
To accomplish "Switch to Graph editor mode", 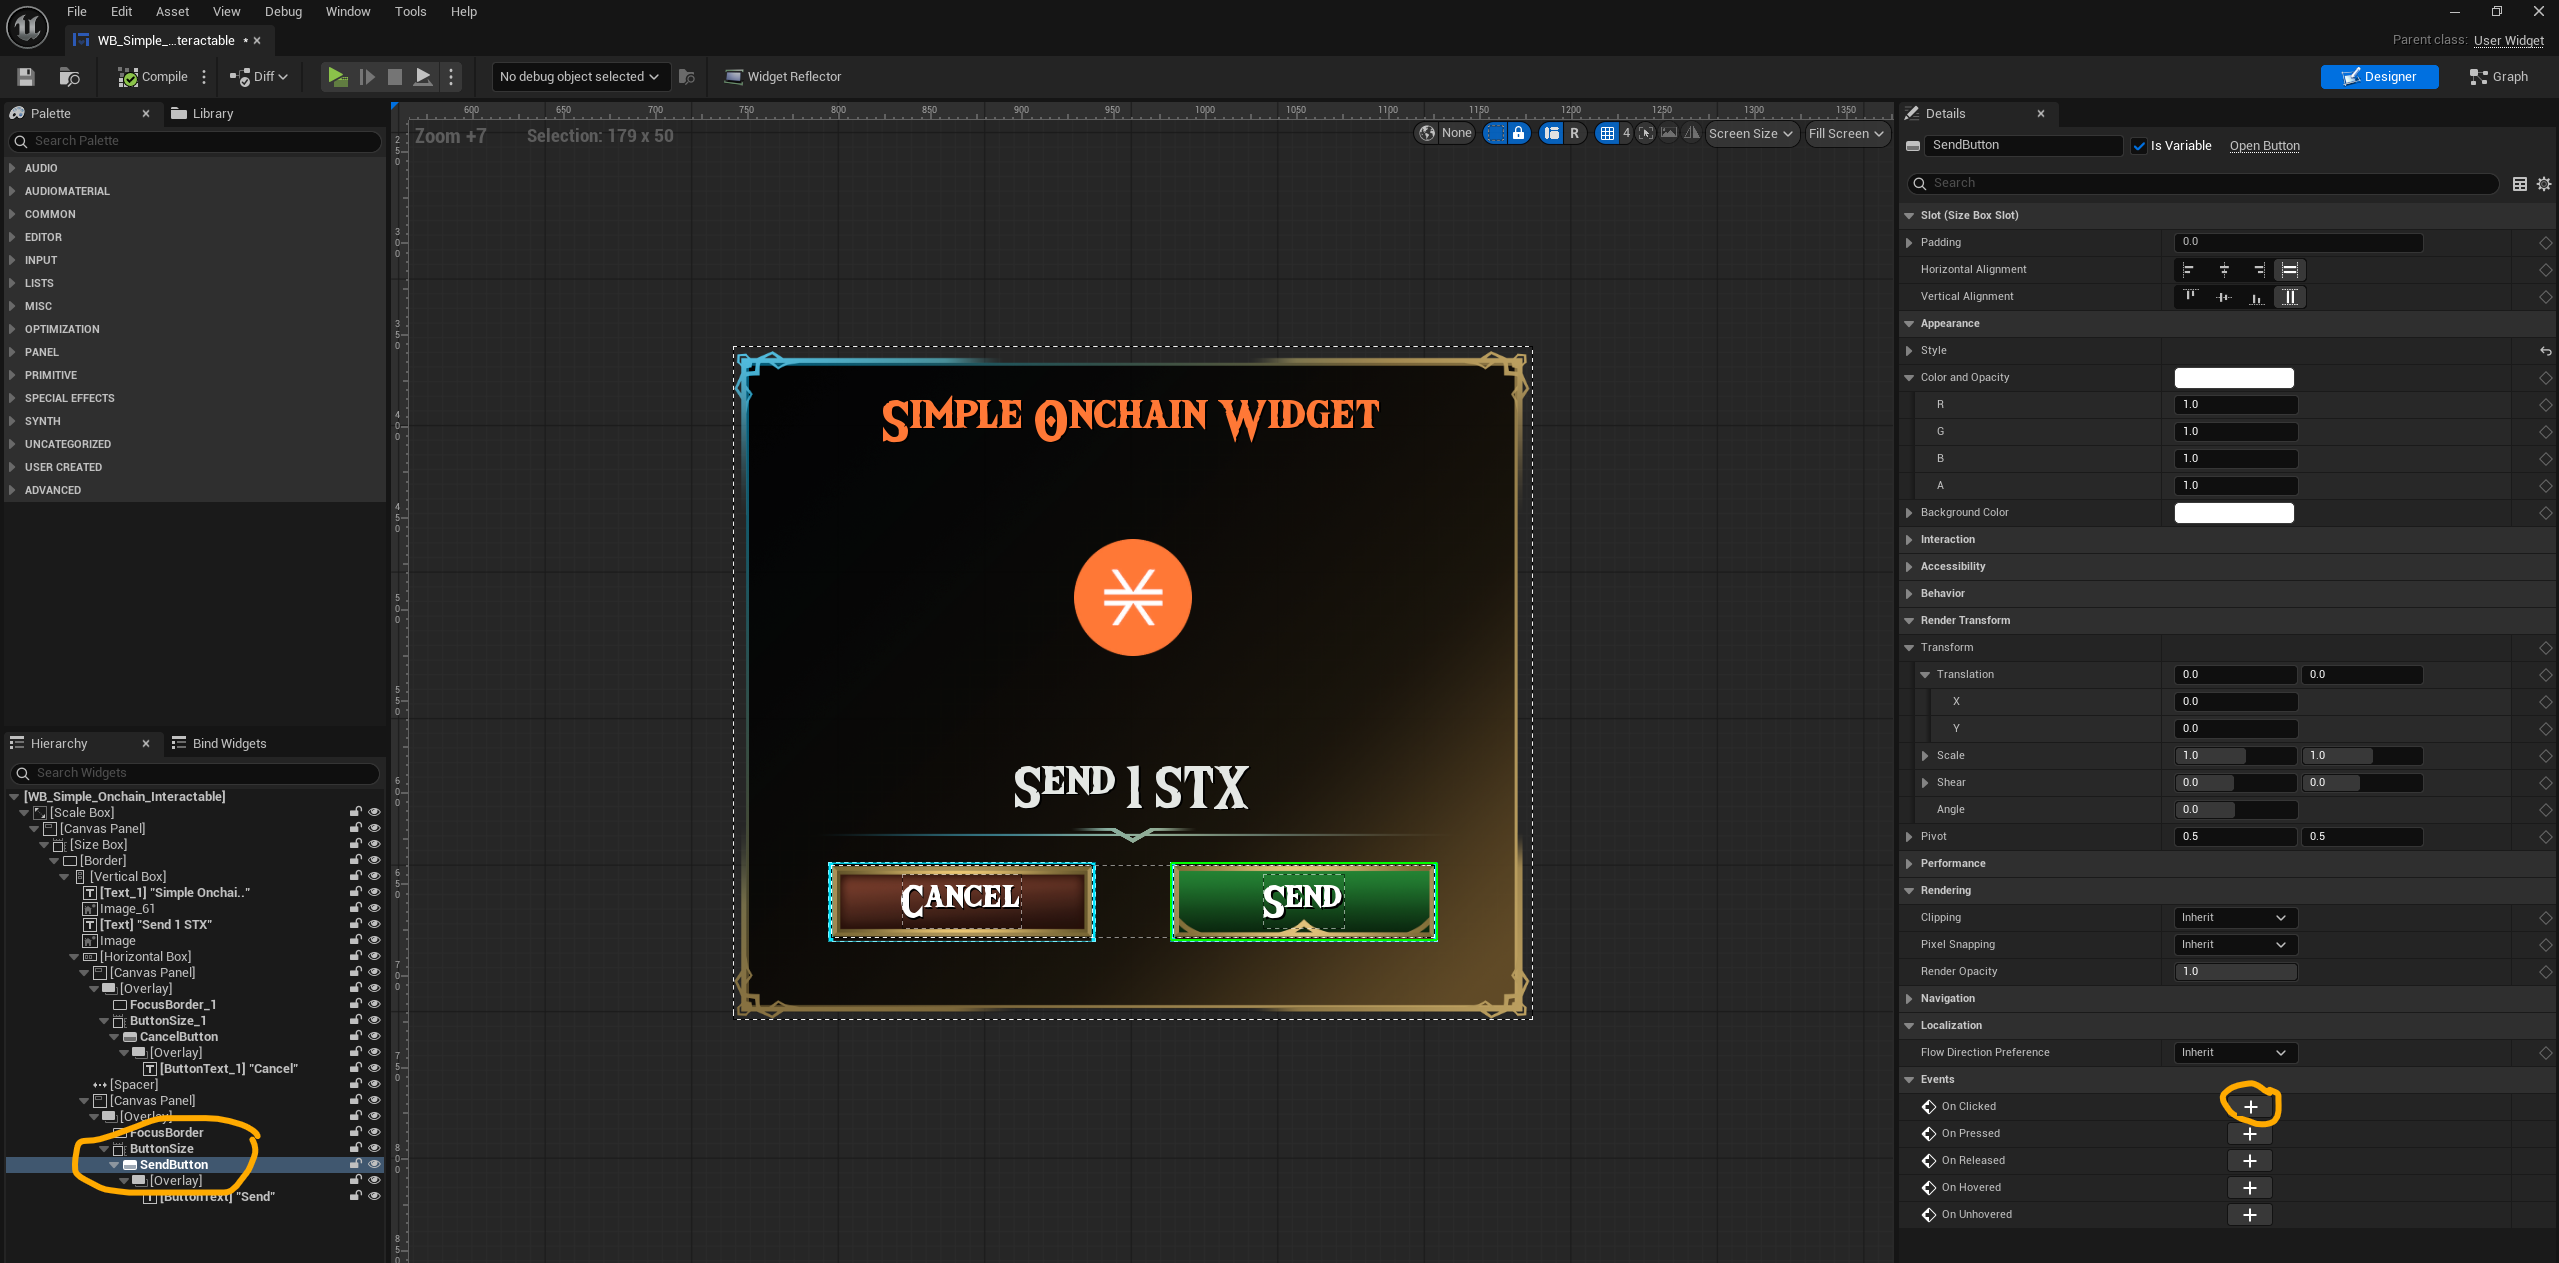I will 2498,77.
